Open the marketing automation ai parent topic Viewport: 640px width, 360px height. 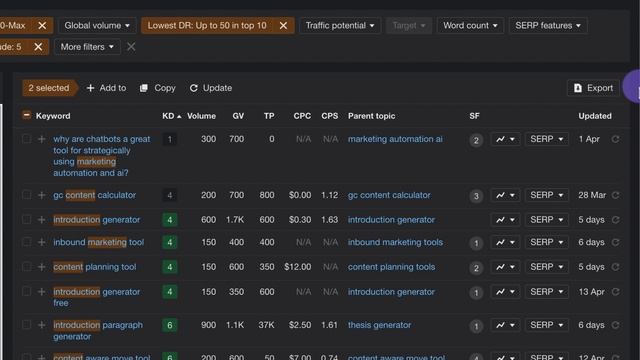(395, 139)
